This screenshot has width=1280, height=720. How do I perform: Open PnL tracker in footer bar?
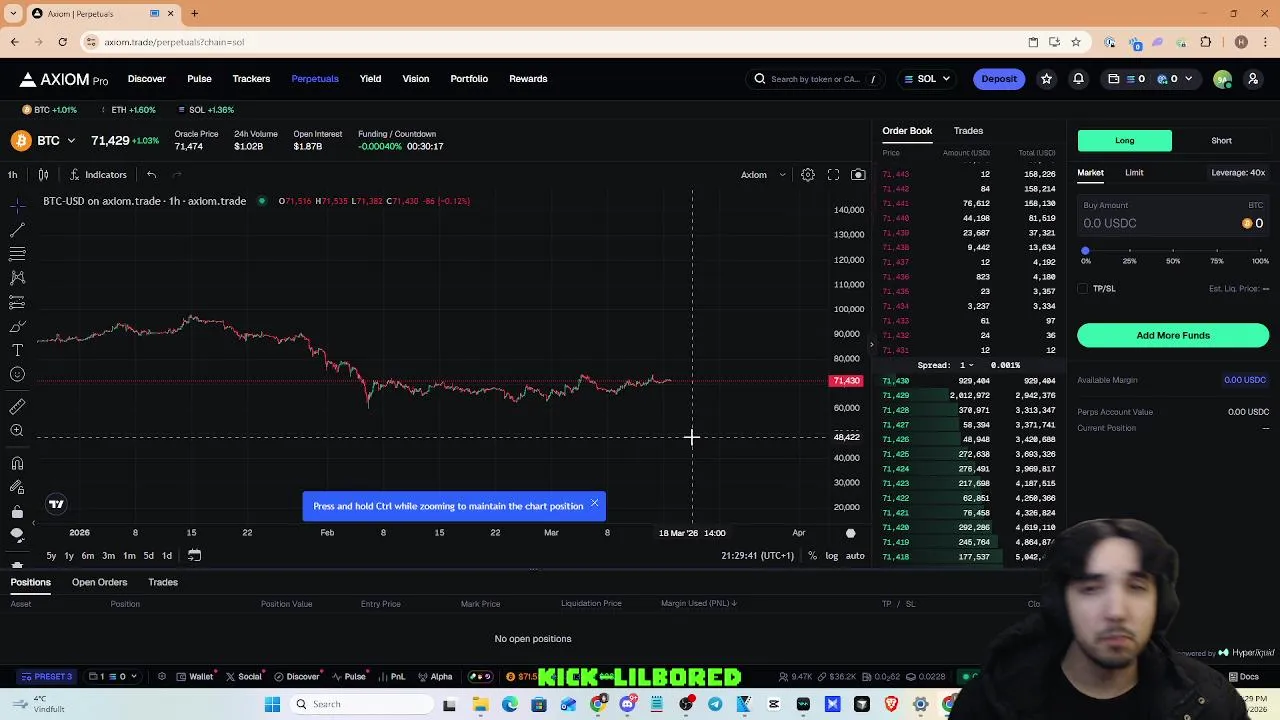(391, 677)
